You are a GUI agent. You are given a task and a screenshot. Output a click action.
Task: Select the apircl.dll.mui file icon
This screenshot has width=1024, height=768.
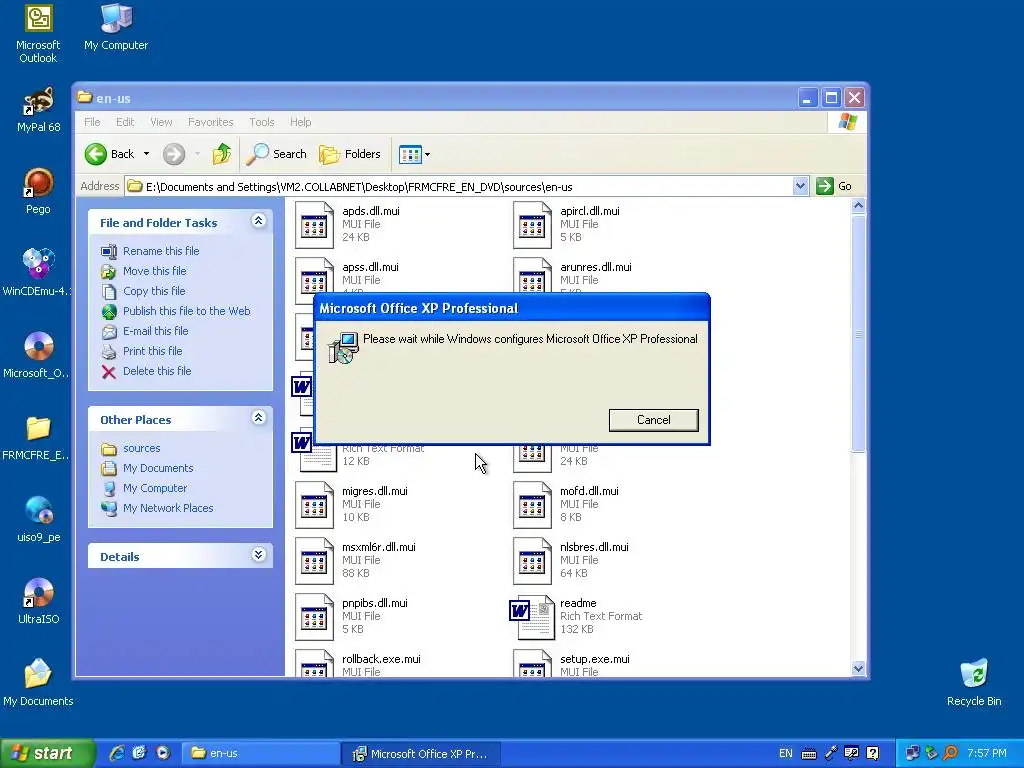pyautogui.click(x=532, y=225)
